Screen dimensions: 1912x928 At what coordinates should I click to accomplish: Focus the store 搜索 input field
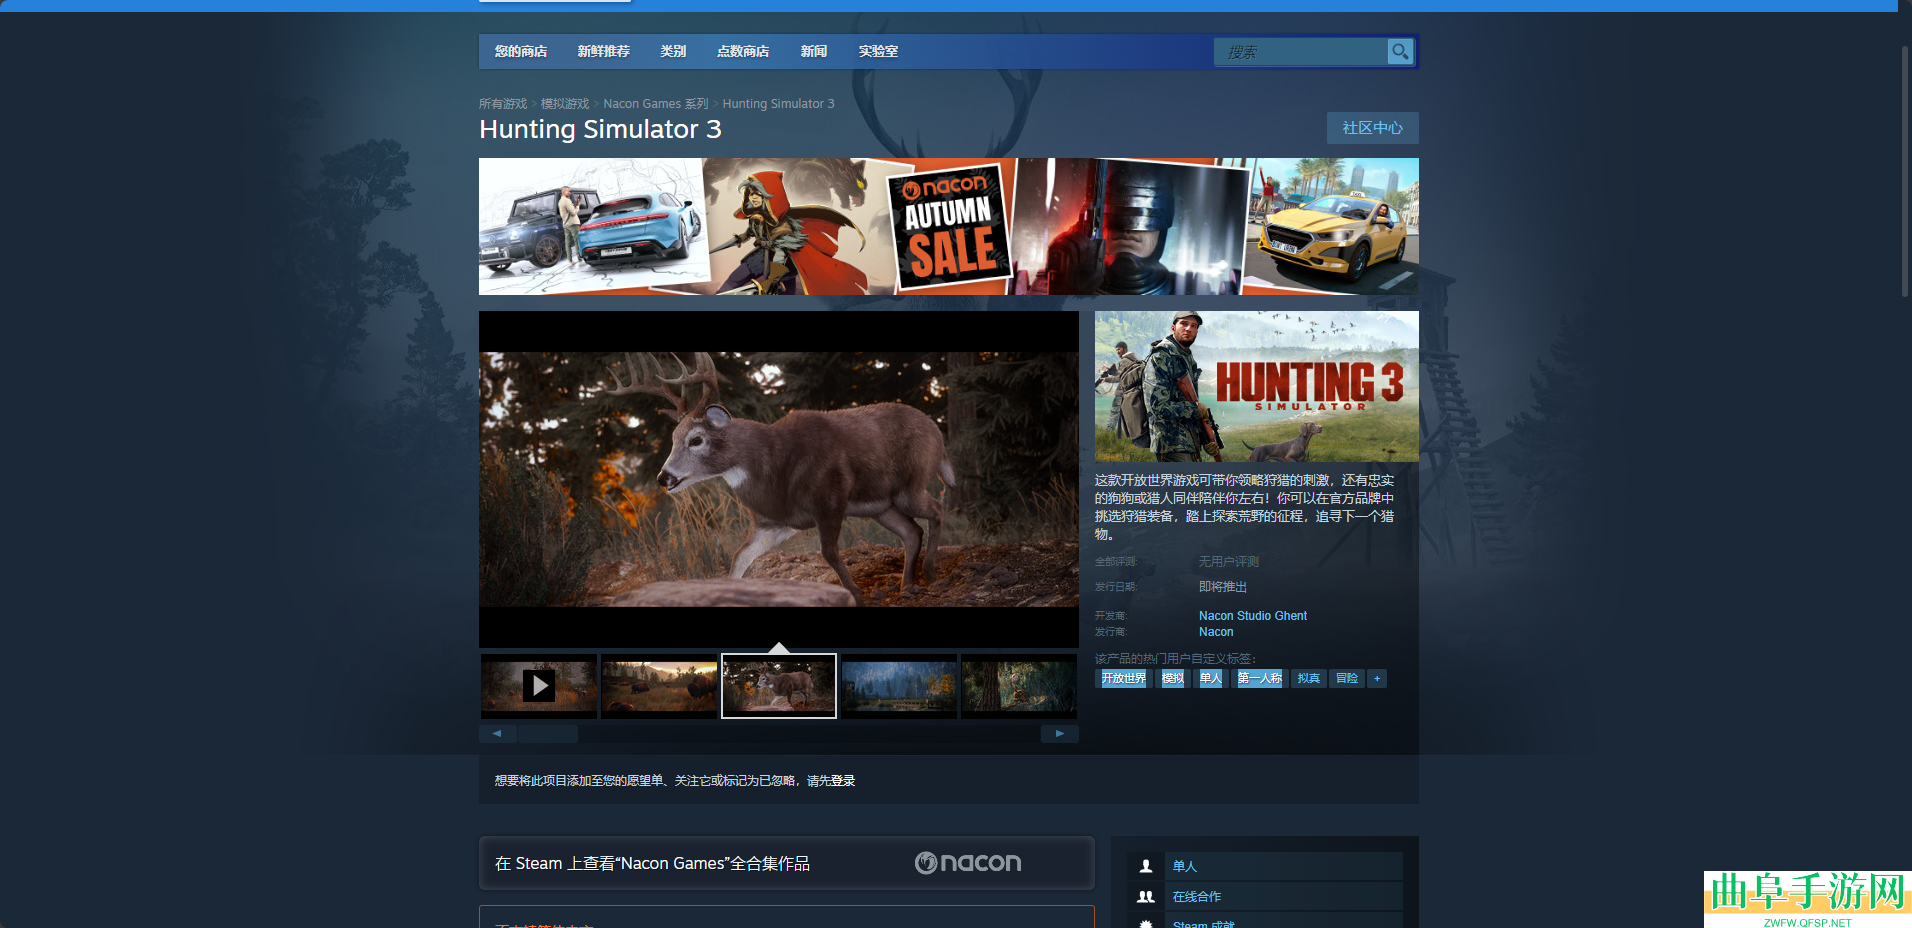[1300, 52]
